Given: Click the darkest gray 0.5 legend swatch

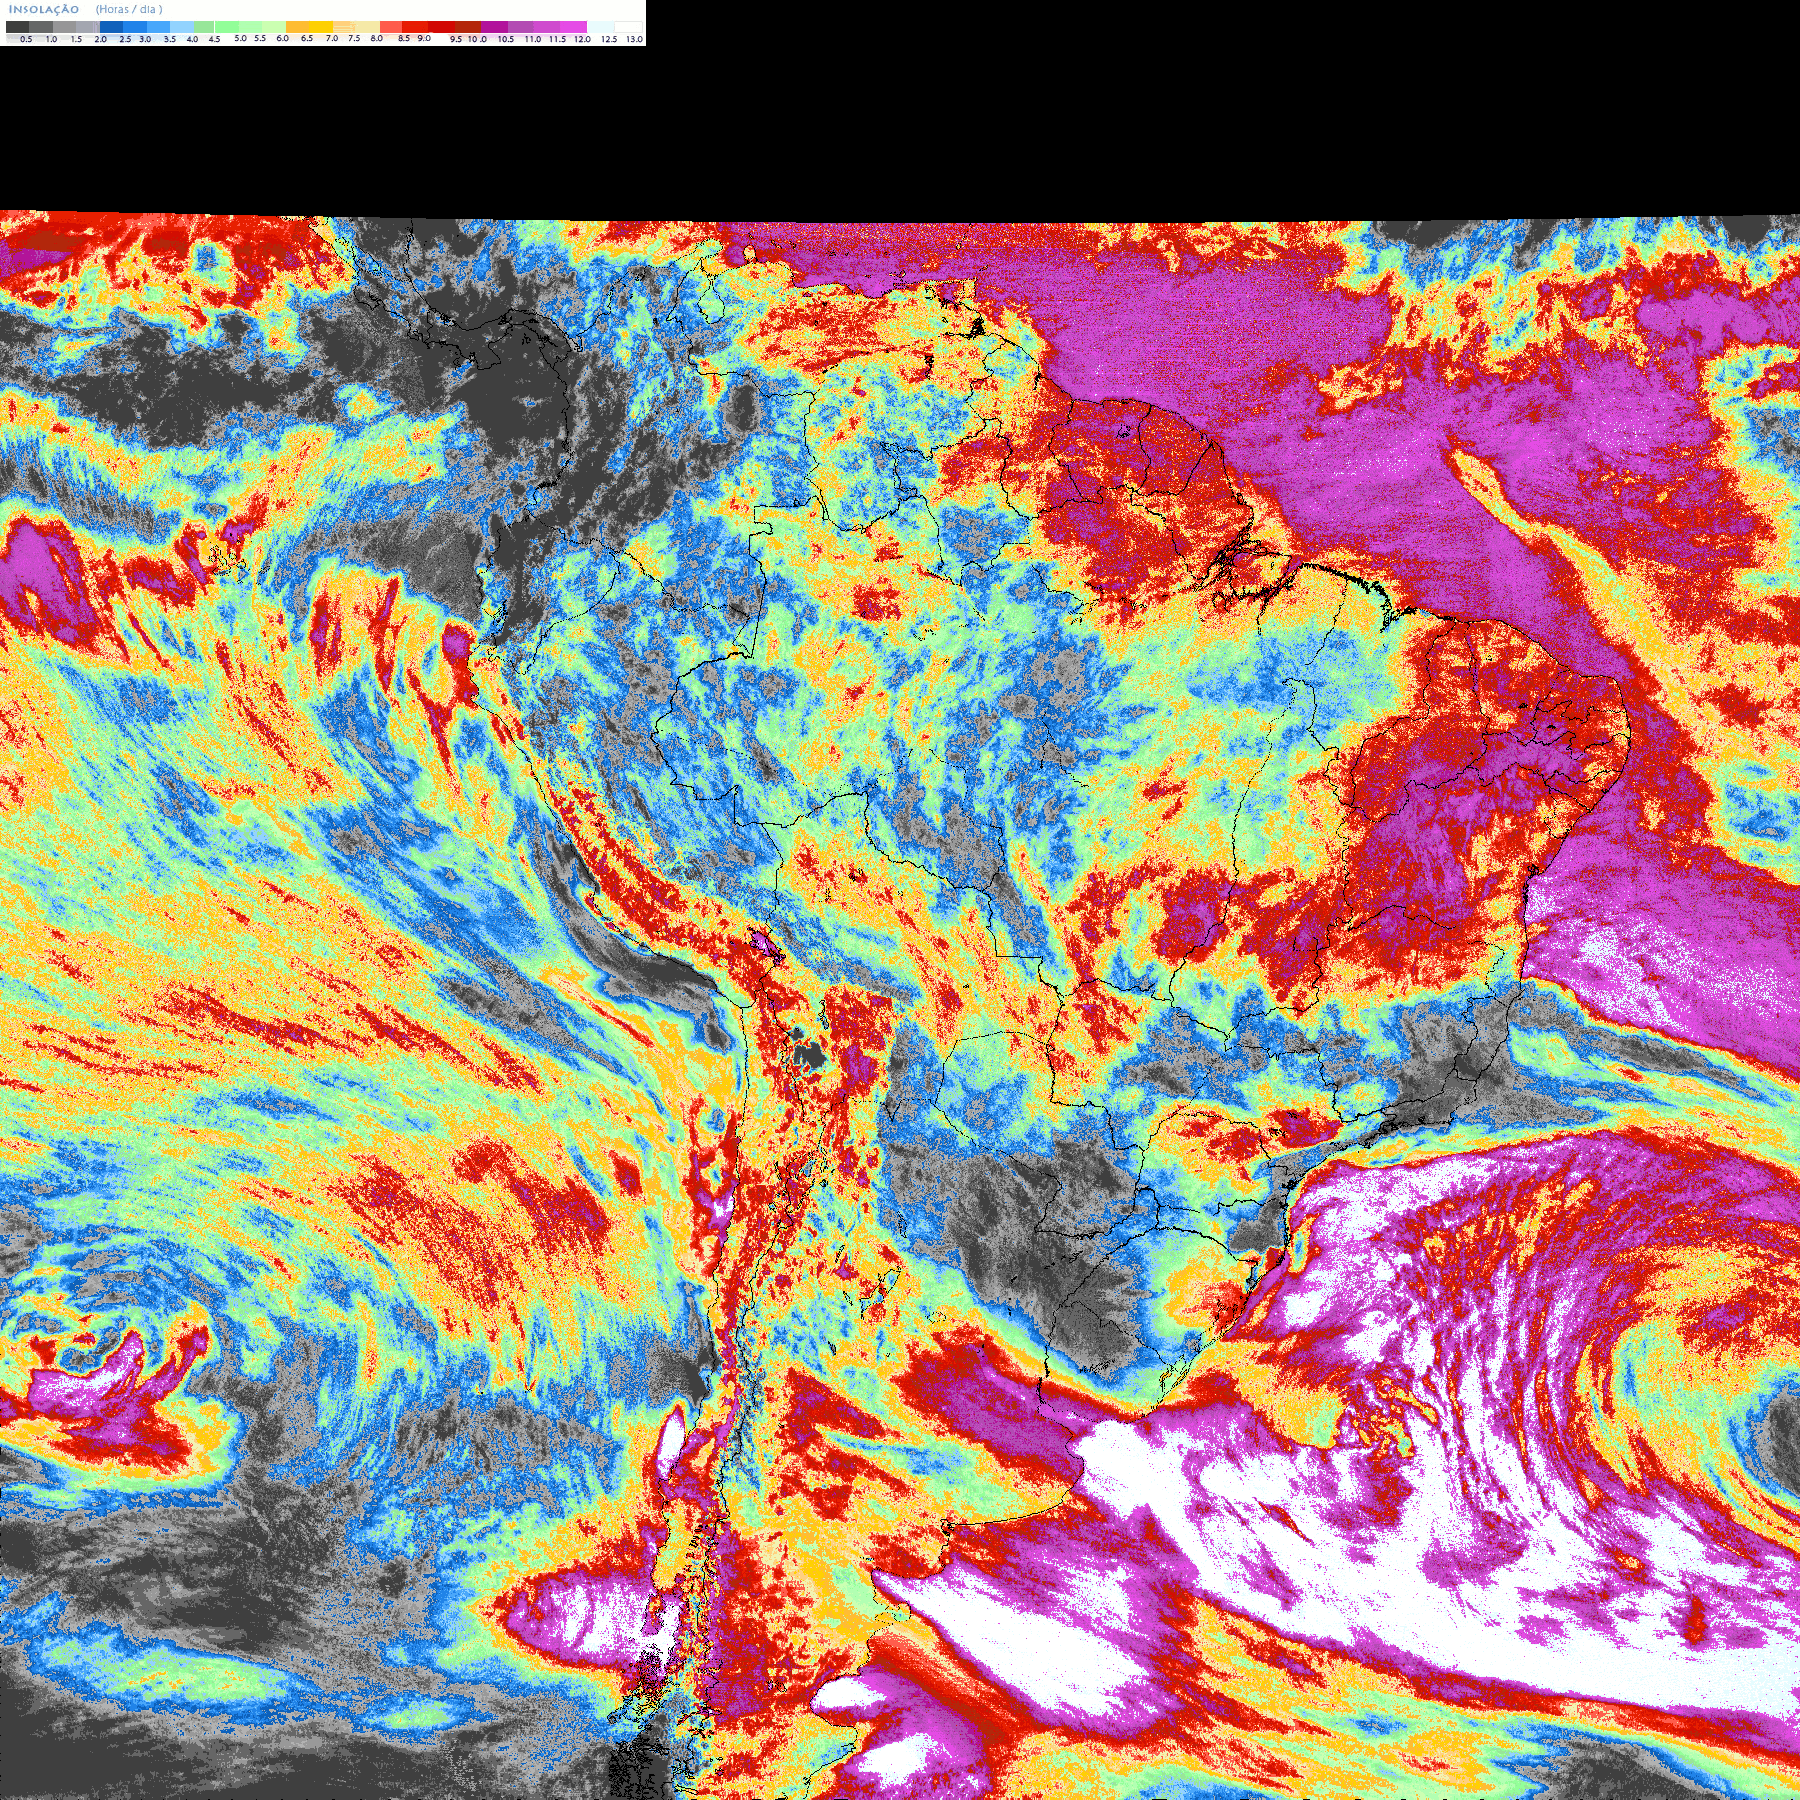Looking at the screenshot, I should click(x=17, y=27).
